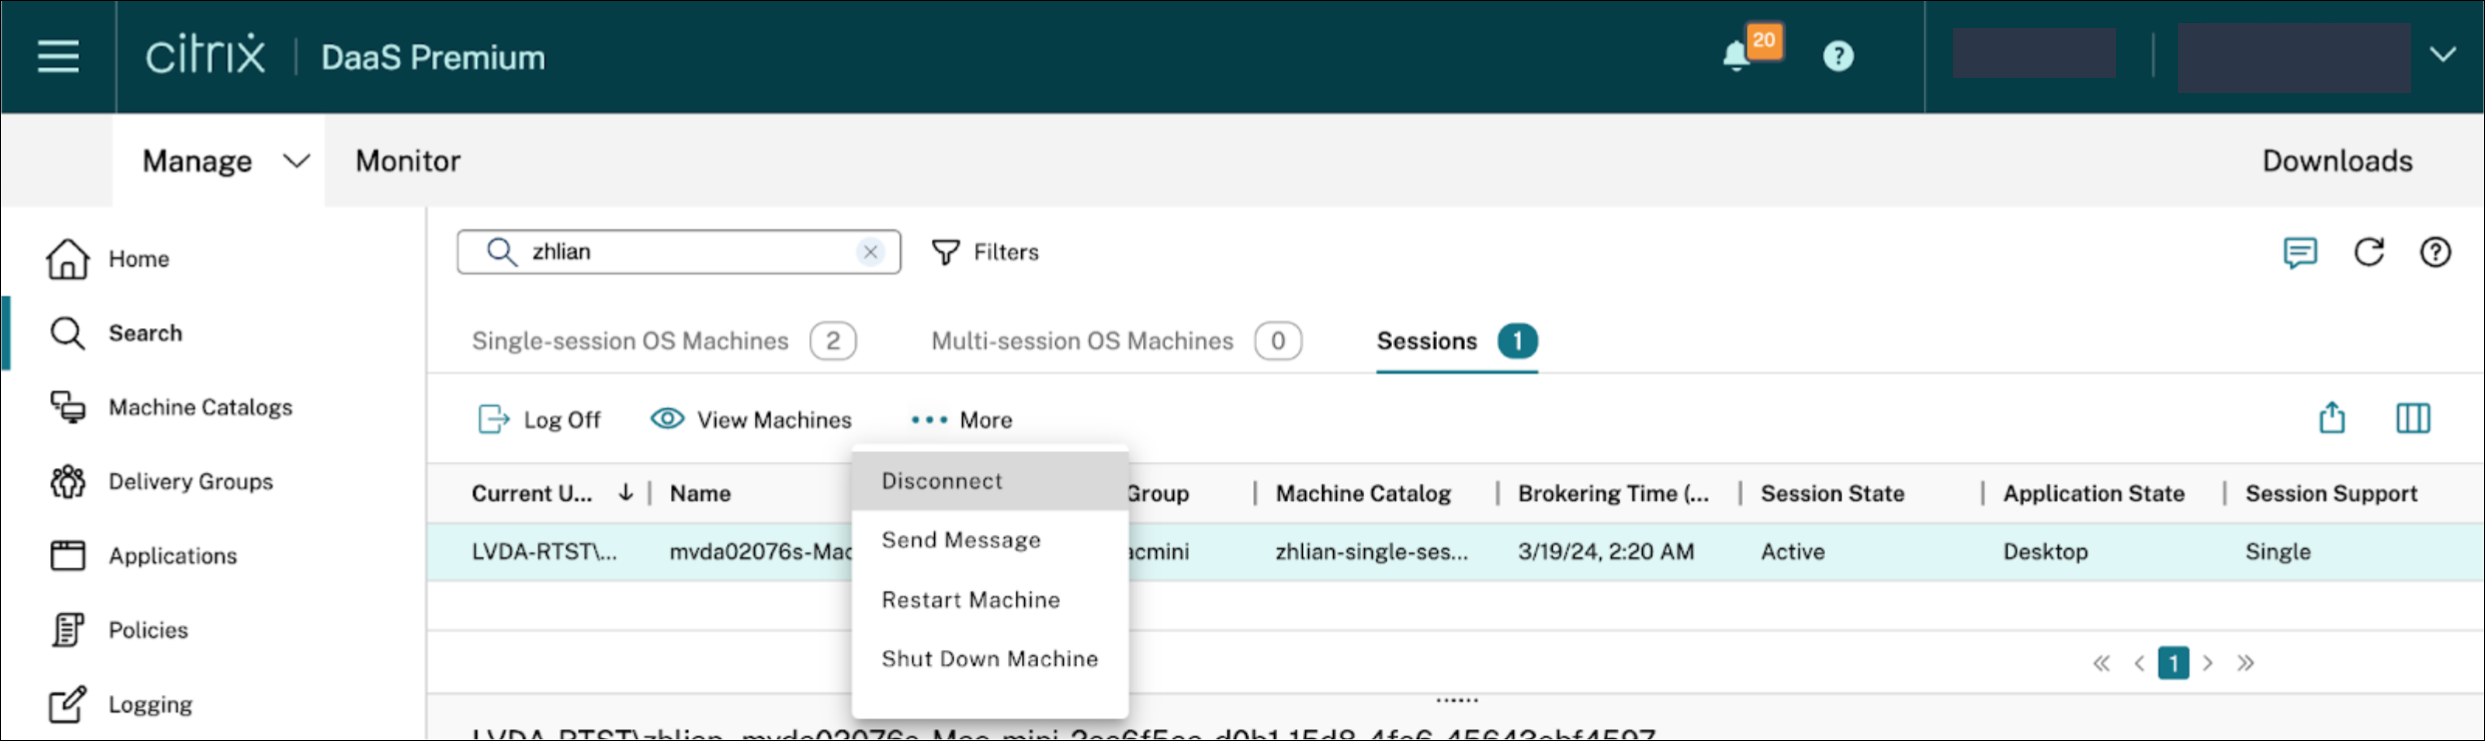Switch to Single-session OS Machines tab
The height and width of the screenshot is (741, 2485).
tap(630, 341)
